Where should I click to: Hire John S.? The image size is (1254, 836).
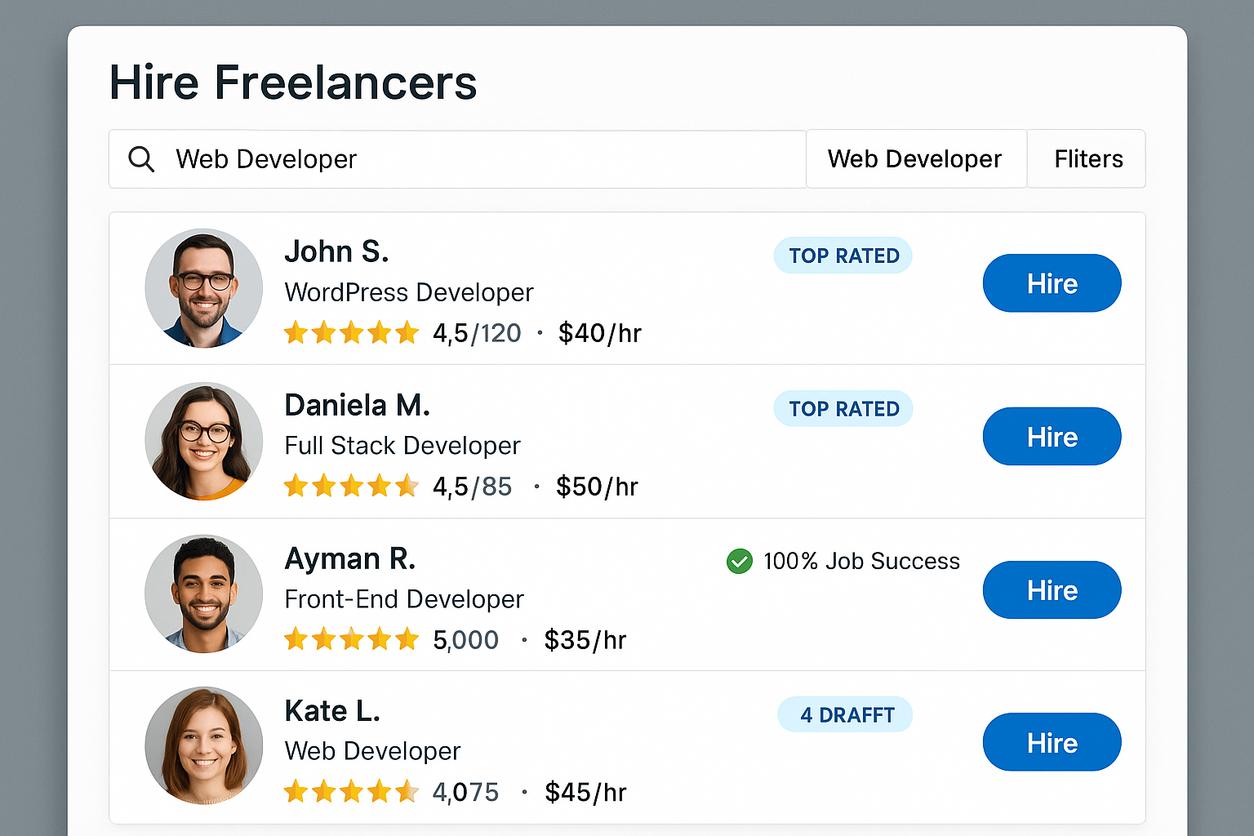(1051, 284)
